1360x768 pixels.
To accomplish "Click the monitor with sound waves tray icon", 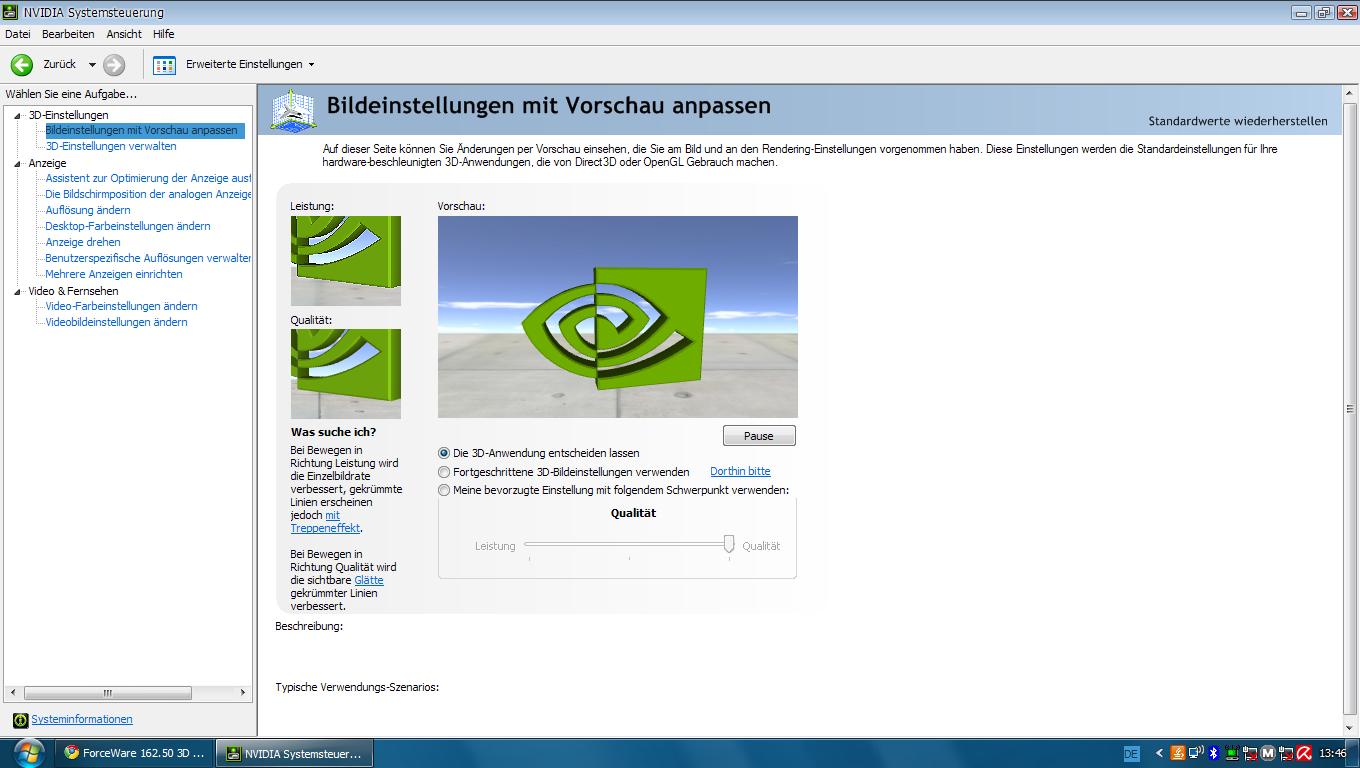I will pyautogui.click(x=1196, y=753).
